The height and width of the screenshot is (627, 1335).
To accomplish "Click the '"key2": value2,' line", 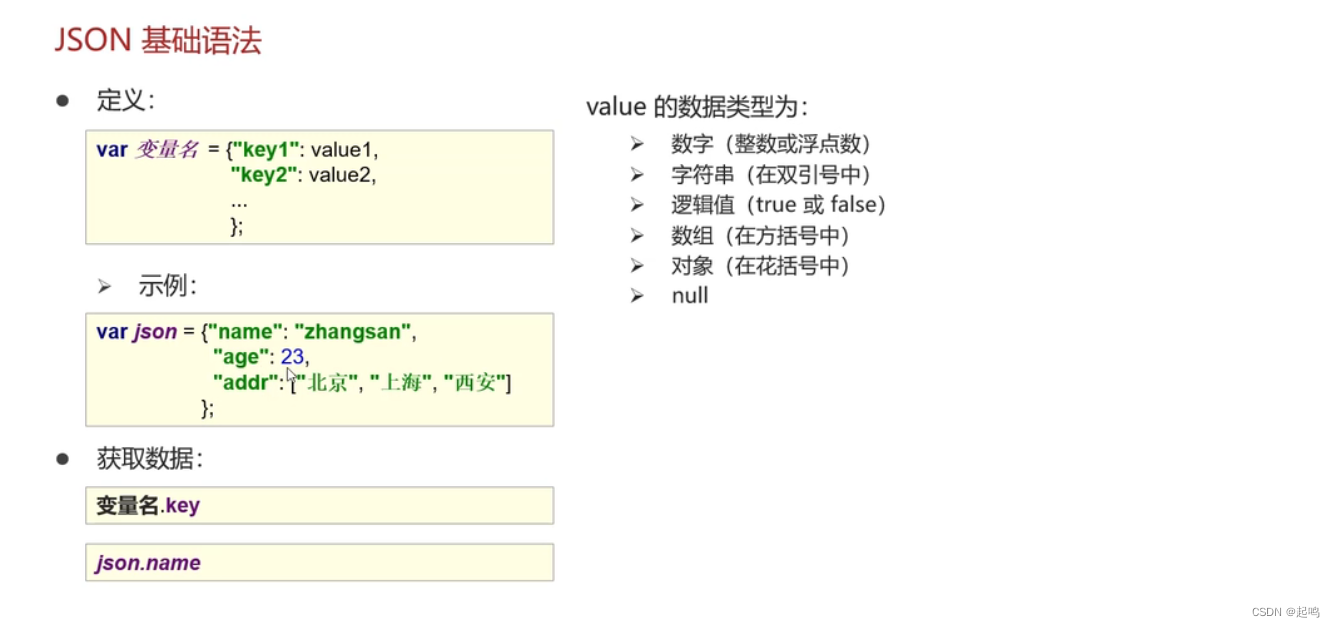I will [x=303, y=175].
